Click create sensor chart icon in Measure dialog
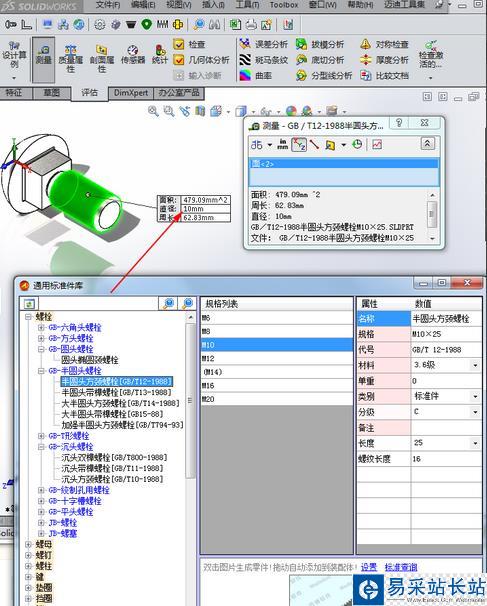This screenshot has width=487, height=606. 377,145
